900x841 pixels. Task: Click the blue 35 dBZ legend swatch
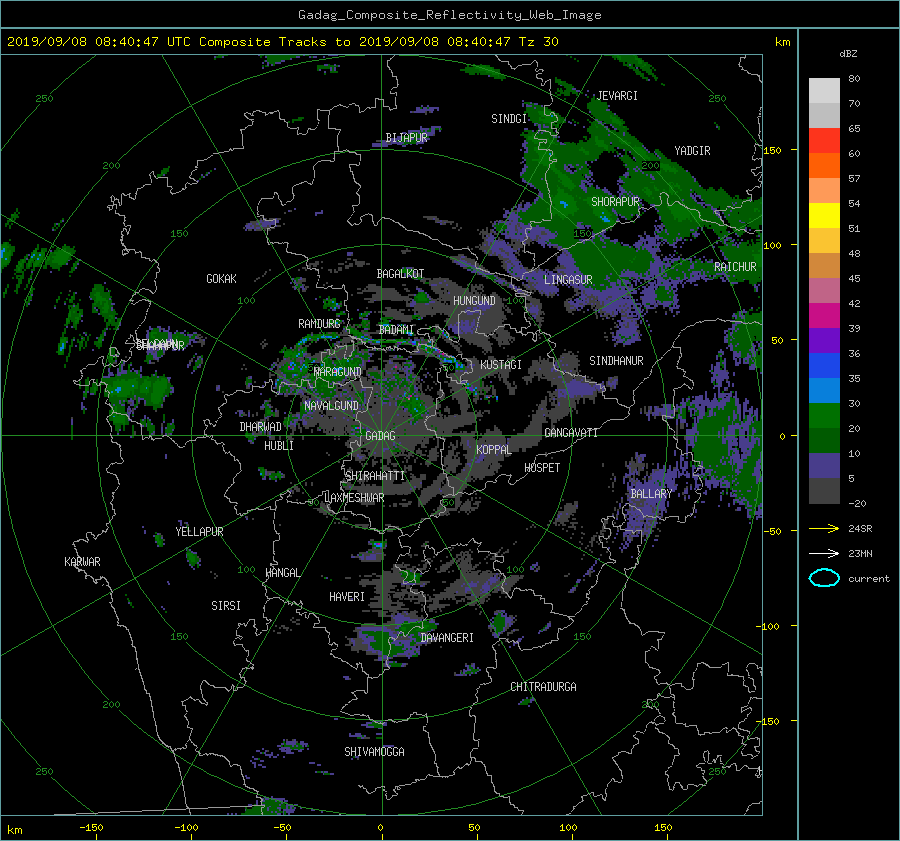(824, 365)
